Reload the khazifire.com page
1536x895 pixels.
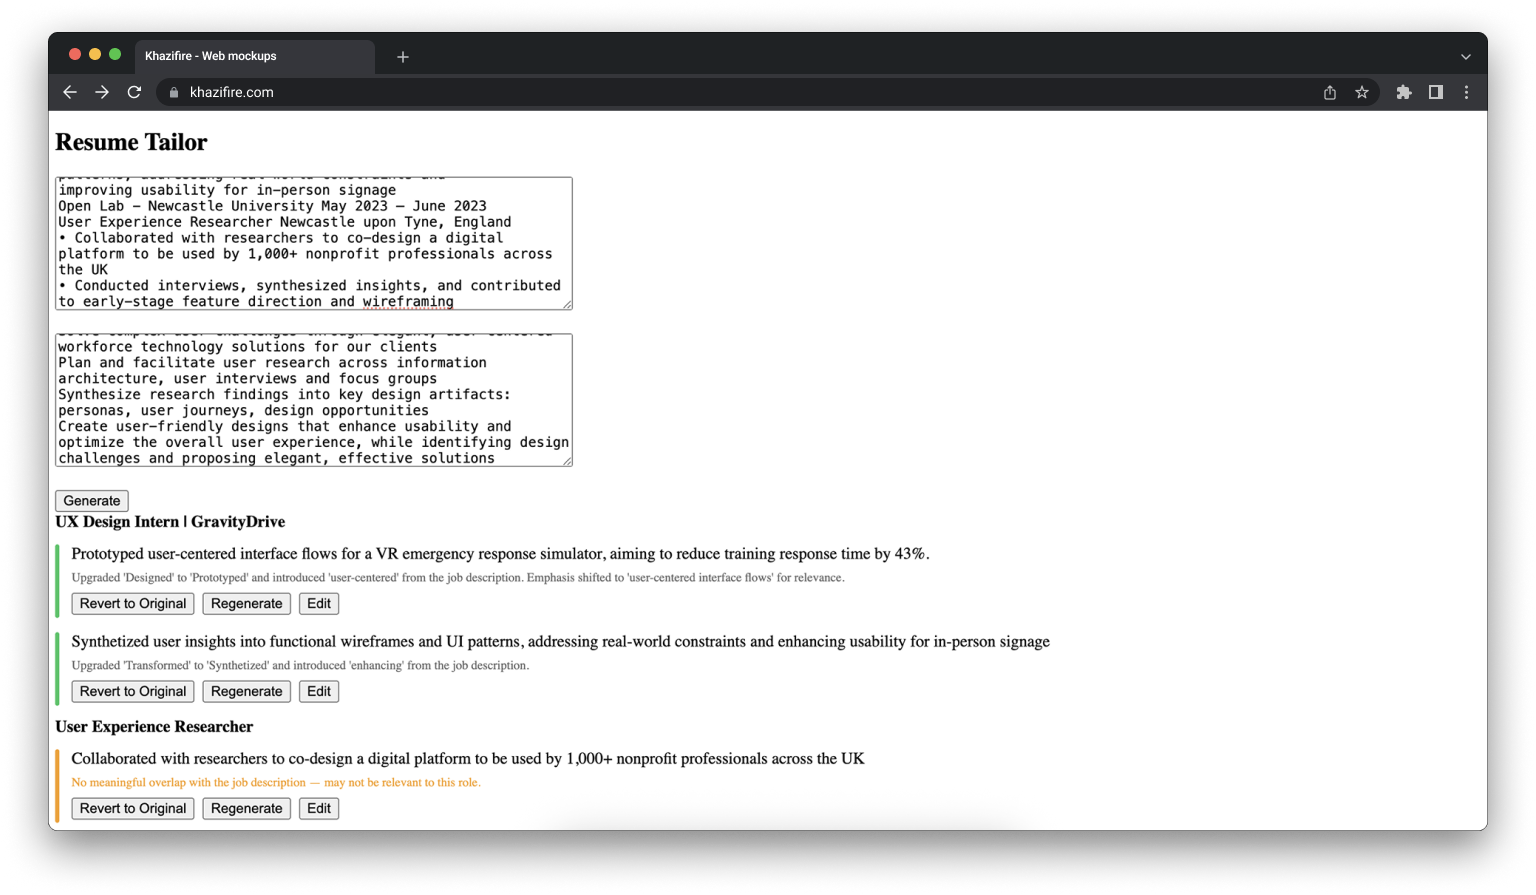tap(133, 91)
